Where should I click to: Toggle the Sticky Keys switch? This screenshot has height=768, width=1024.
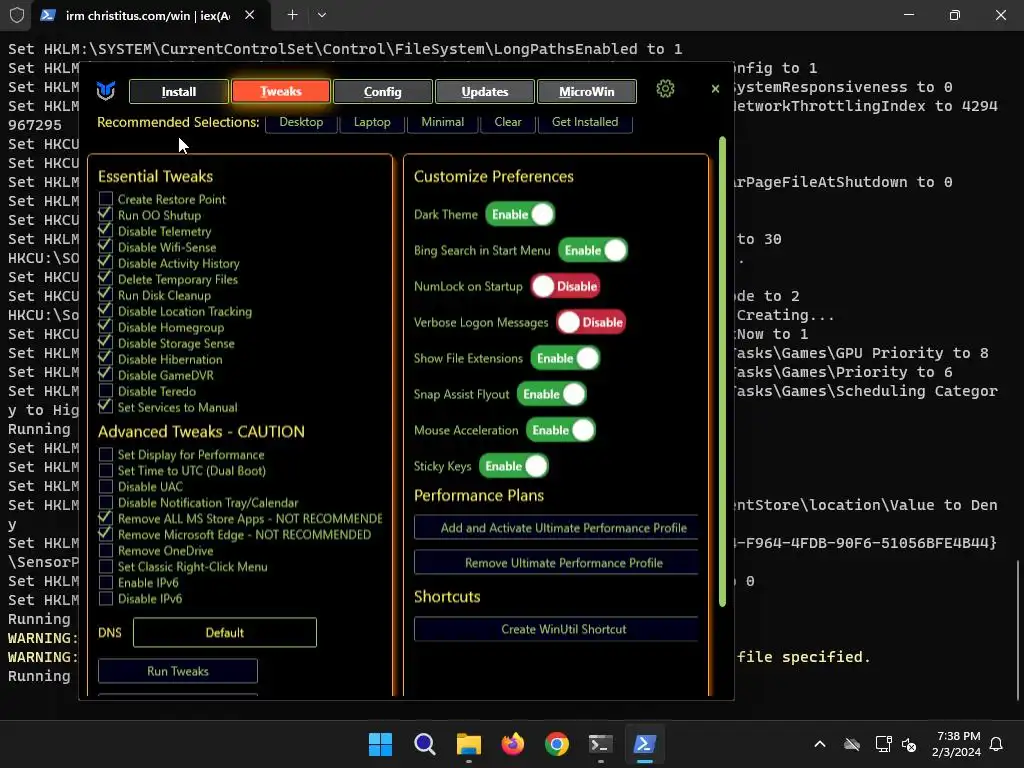514,466
